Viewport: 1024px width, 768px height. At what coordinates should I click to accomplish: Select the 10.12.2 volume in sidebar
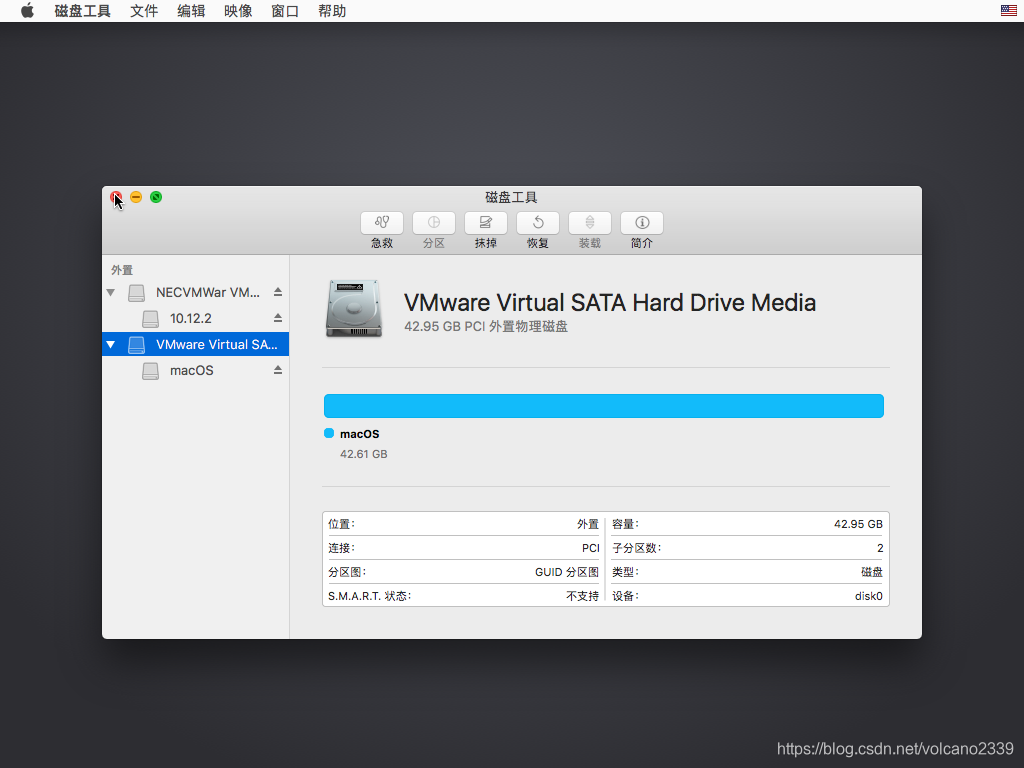click(195, 319)
